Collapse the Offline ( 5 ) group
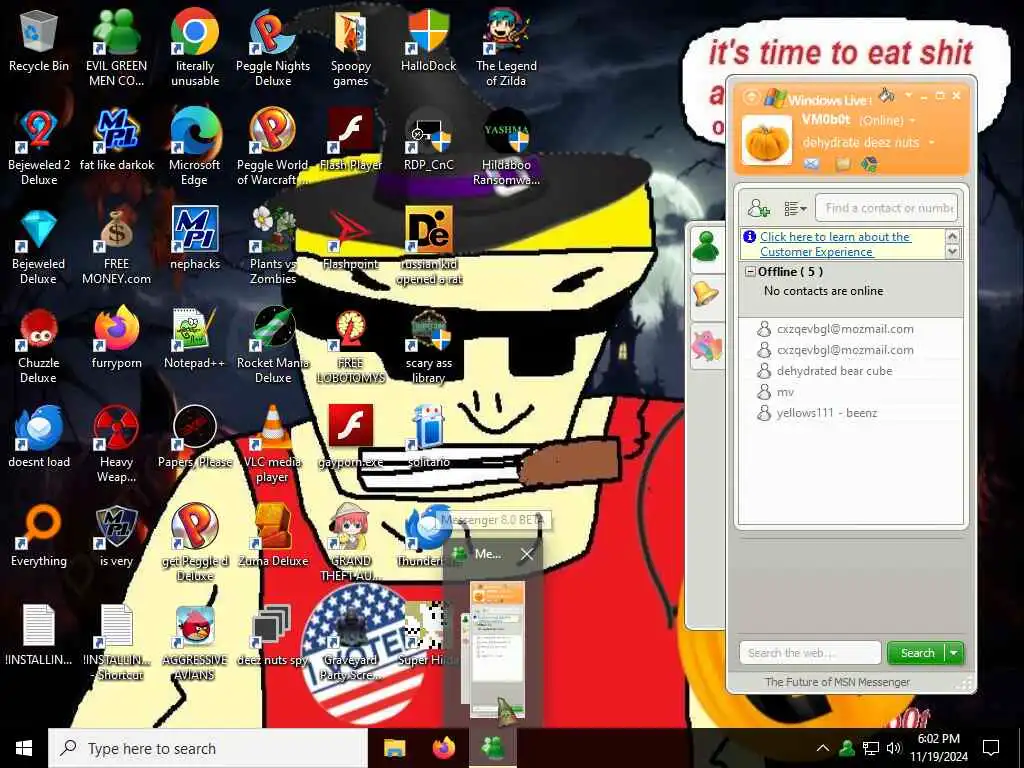 [x=750, y=272]
